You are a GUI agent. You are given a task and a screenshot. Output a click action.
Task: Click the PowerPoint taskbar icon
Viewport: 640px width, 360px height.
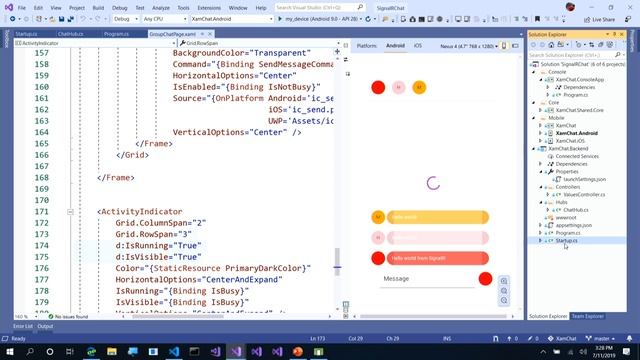(298, 351)
